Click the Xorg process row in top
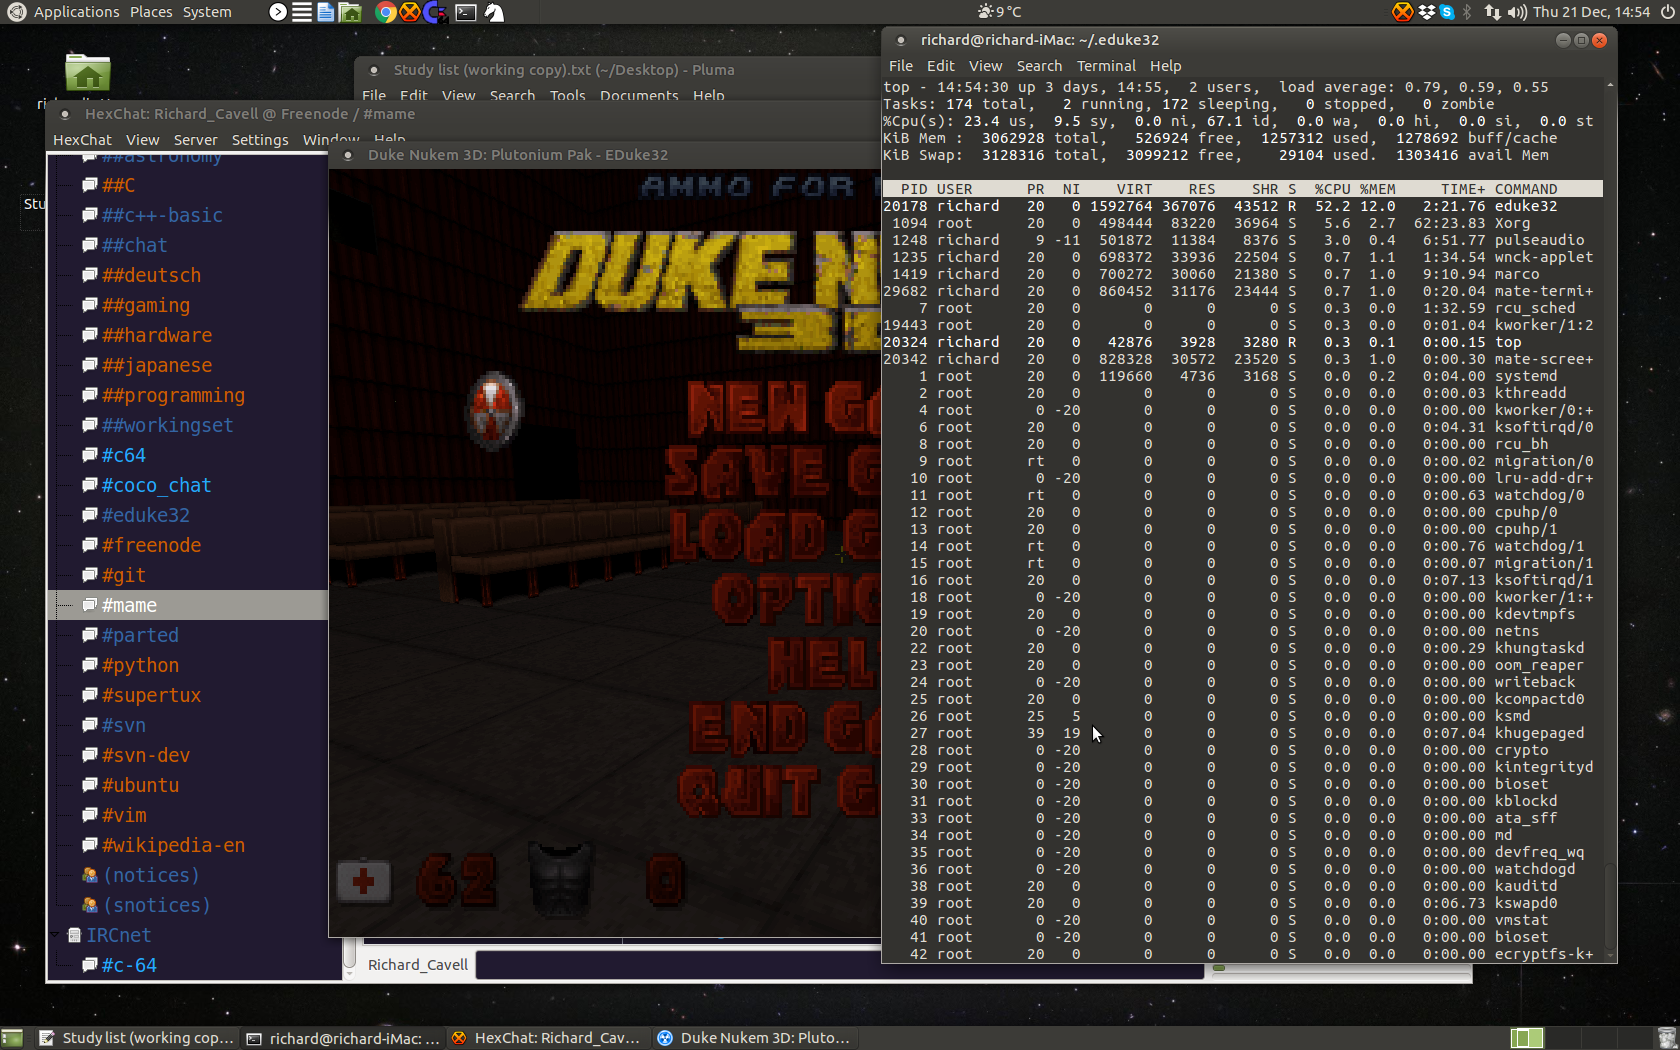Screen dimensions: 1680x1050 point(1242,223)
